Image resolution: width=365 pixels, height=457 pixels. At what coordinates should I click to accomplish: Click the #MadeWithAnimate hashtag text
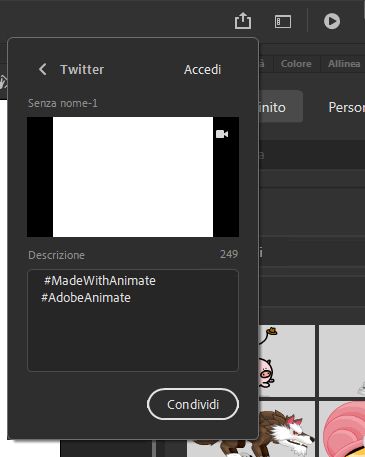[100, 281]
